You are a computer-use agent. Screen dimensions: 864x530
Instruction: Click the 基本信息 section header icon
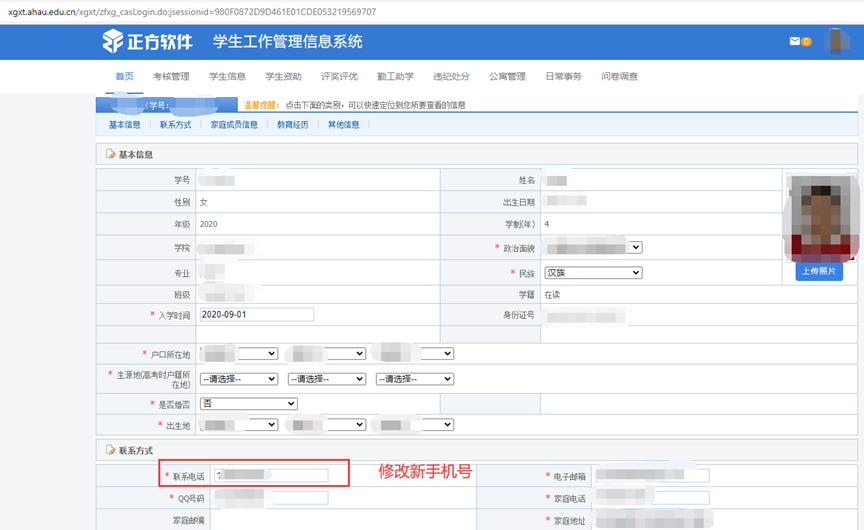(111, 154)
